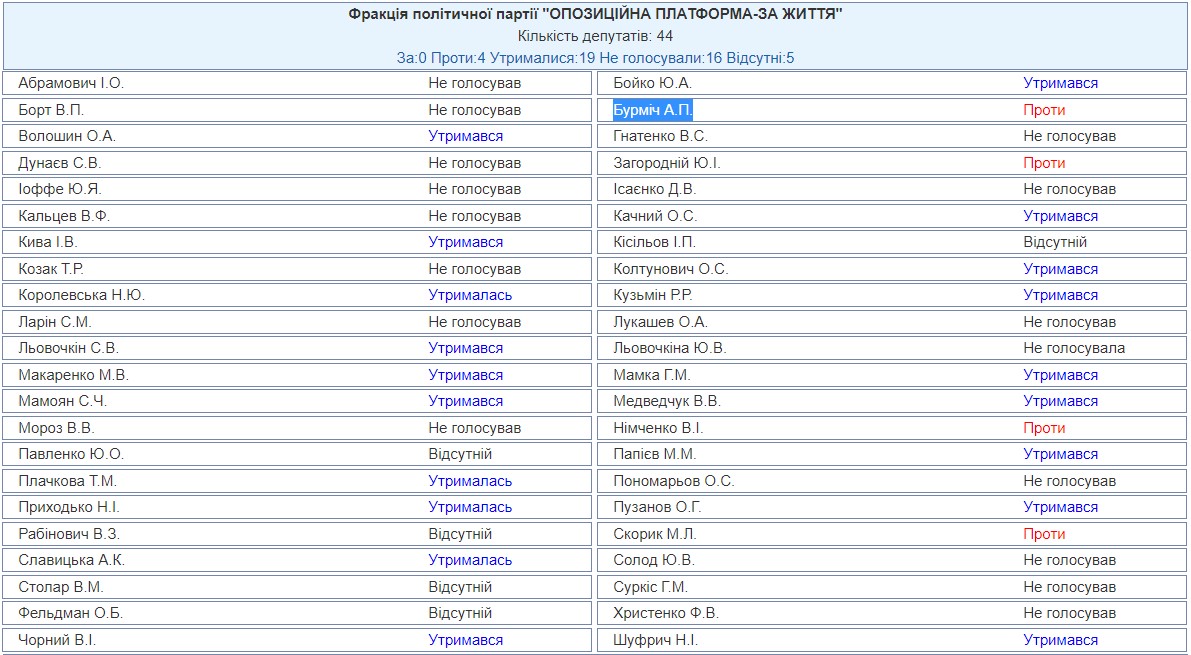
Task: Select deputy Борт В.П.
Action: (x=52, y=110)
